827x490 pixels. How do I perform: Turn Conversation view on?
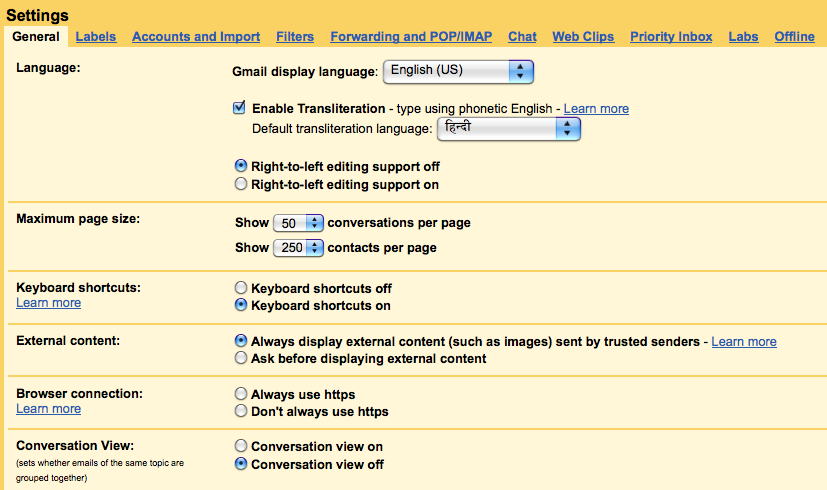pos(240,446)
